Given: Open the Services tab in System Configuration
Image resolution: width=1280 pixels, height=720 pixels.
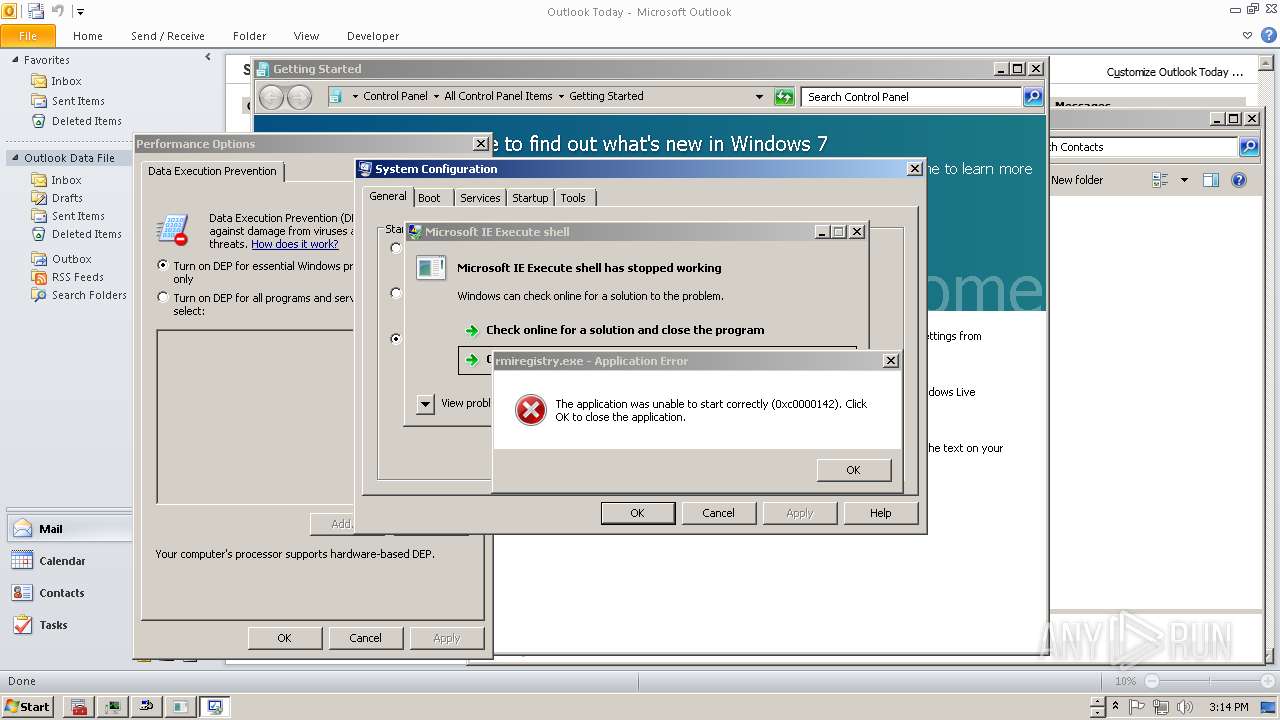Looking at the screenshot, I should click(480, 198).
